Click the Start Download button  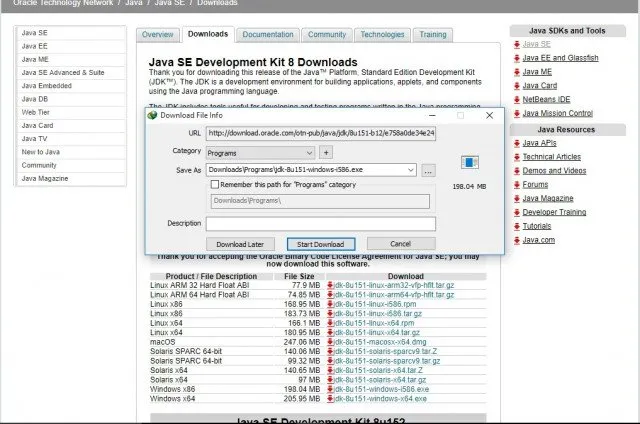(x=321, y=244)
